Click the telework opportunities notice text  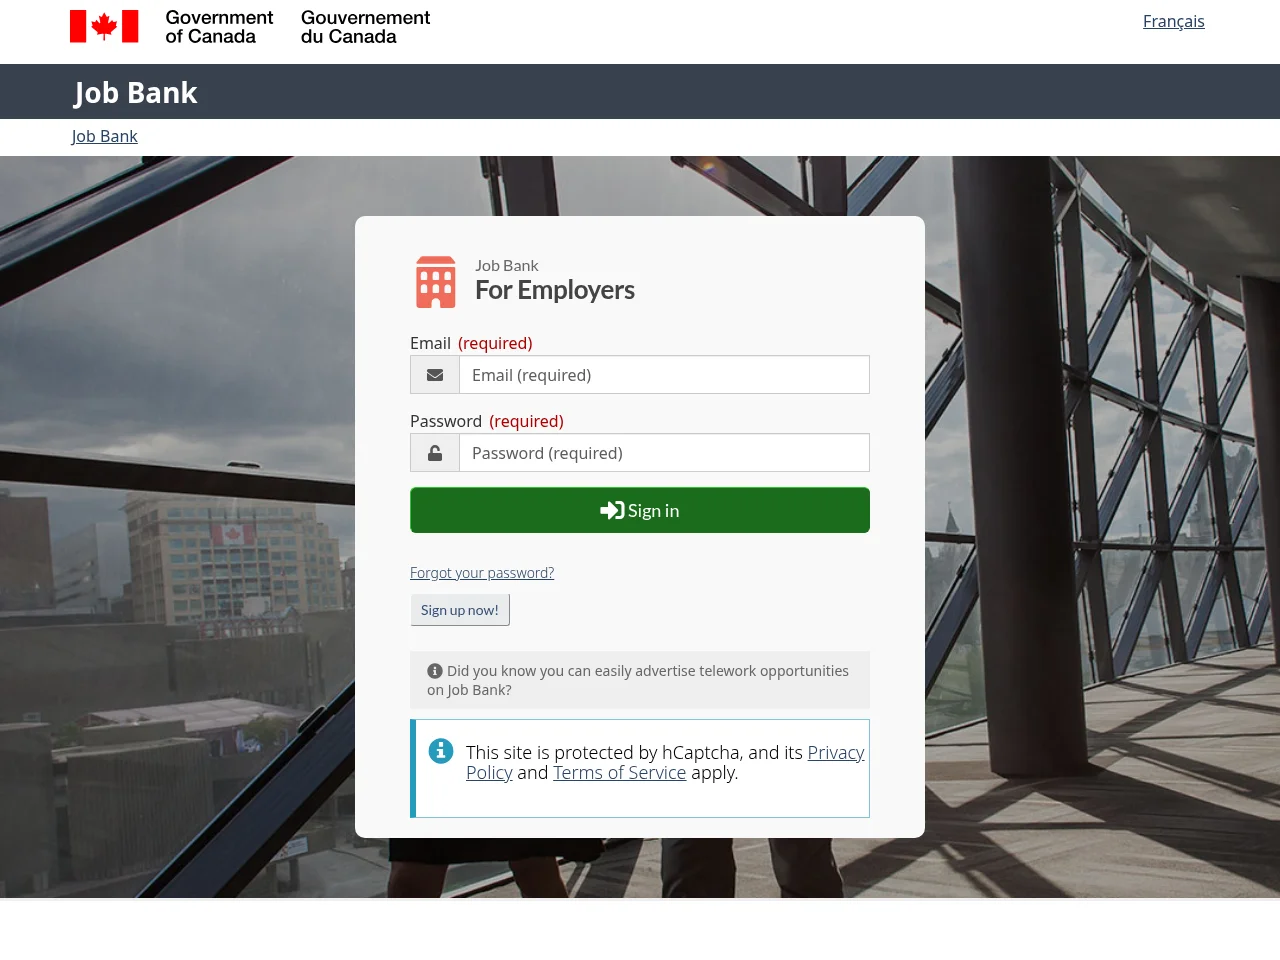(638, 680)
